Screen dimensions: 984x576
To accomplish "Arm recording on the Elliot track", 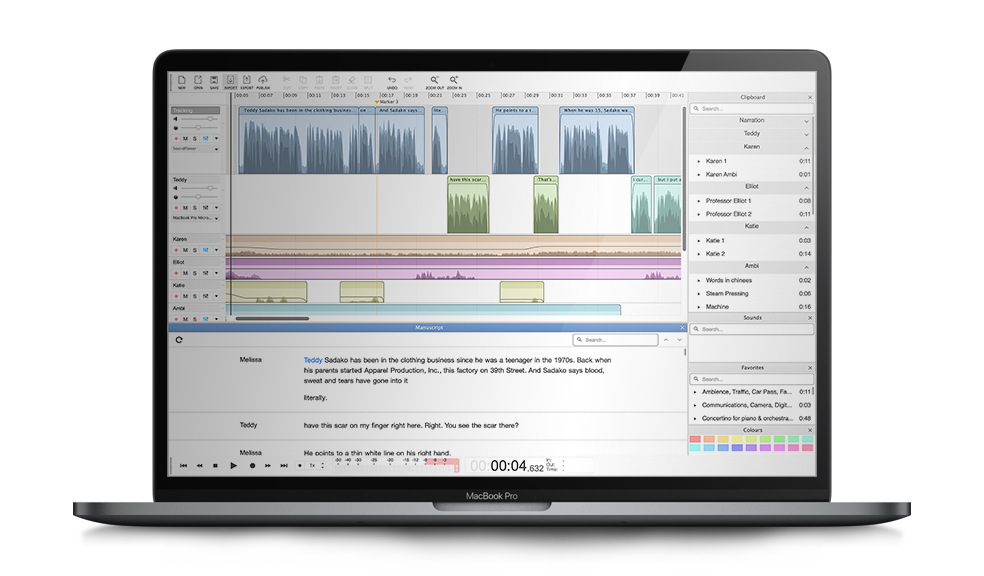I will pyautogui.click(x=175, y=273).
